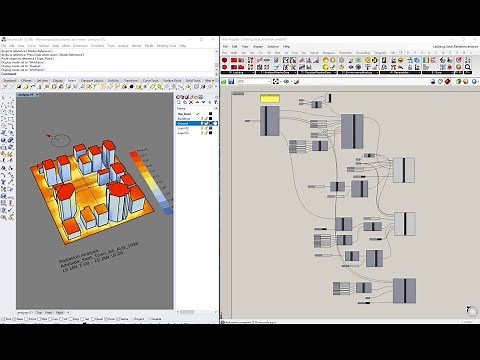The width and height of the screenshot is (480, 360).
Task: Click Zoom Extents icon in Grasshopper canvas toolbar
Action: [x=276, y=81]
